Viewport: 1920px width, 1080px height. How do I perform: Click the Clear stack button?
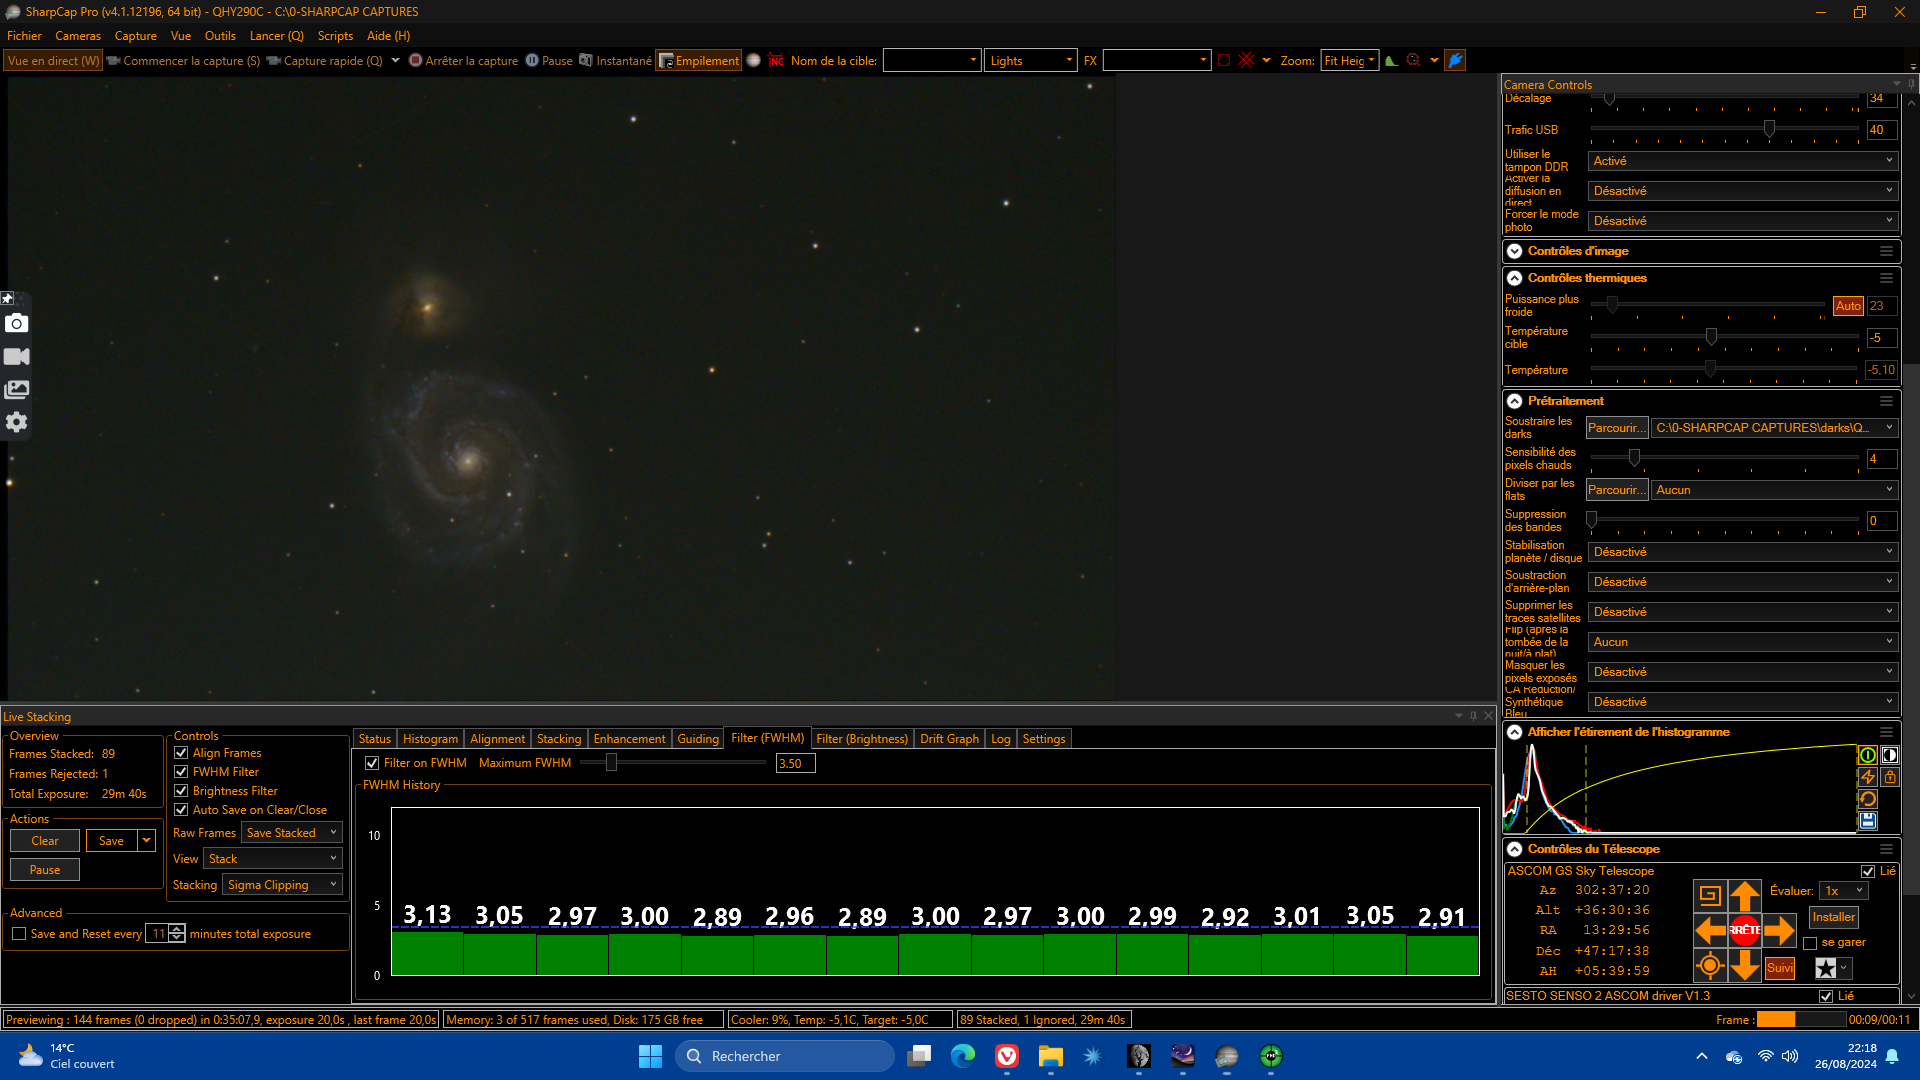pos(45,841)
